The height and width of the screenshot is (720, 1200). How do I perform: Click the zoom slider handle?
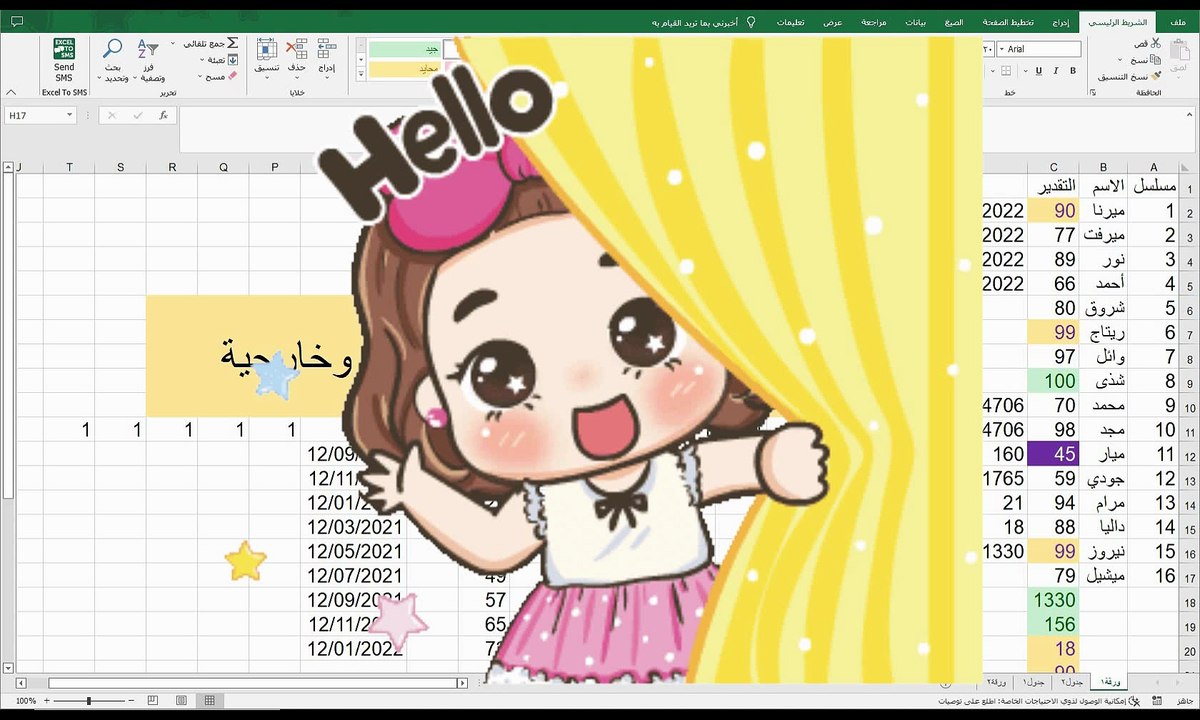(x=89, y=701)
